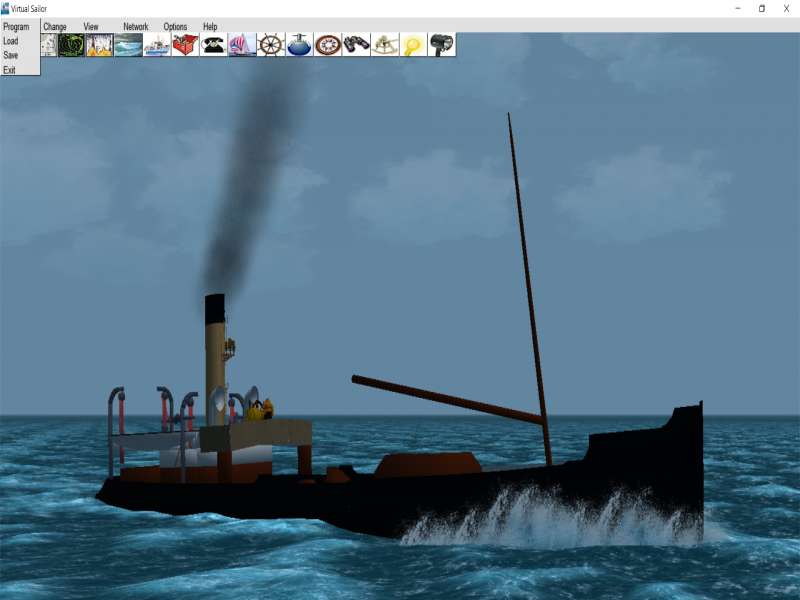Close the Virtual Sailor window
The height and width of the screenshot is (600, 800).
point(786,9)
